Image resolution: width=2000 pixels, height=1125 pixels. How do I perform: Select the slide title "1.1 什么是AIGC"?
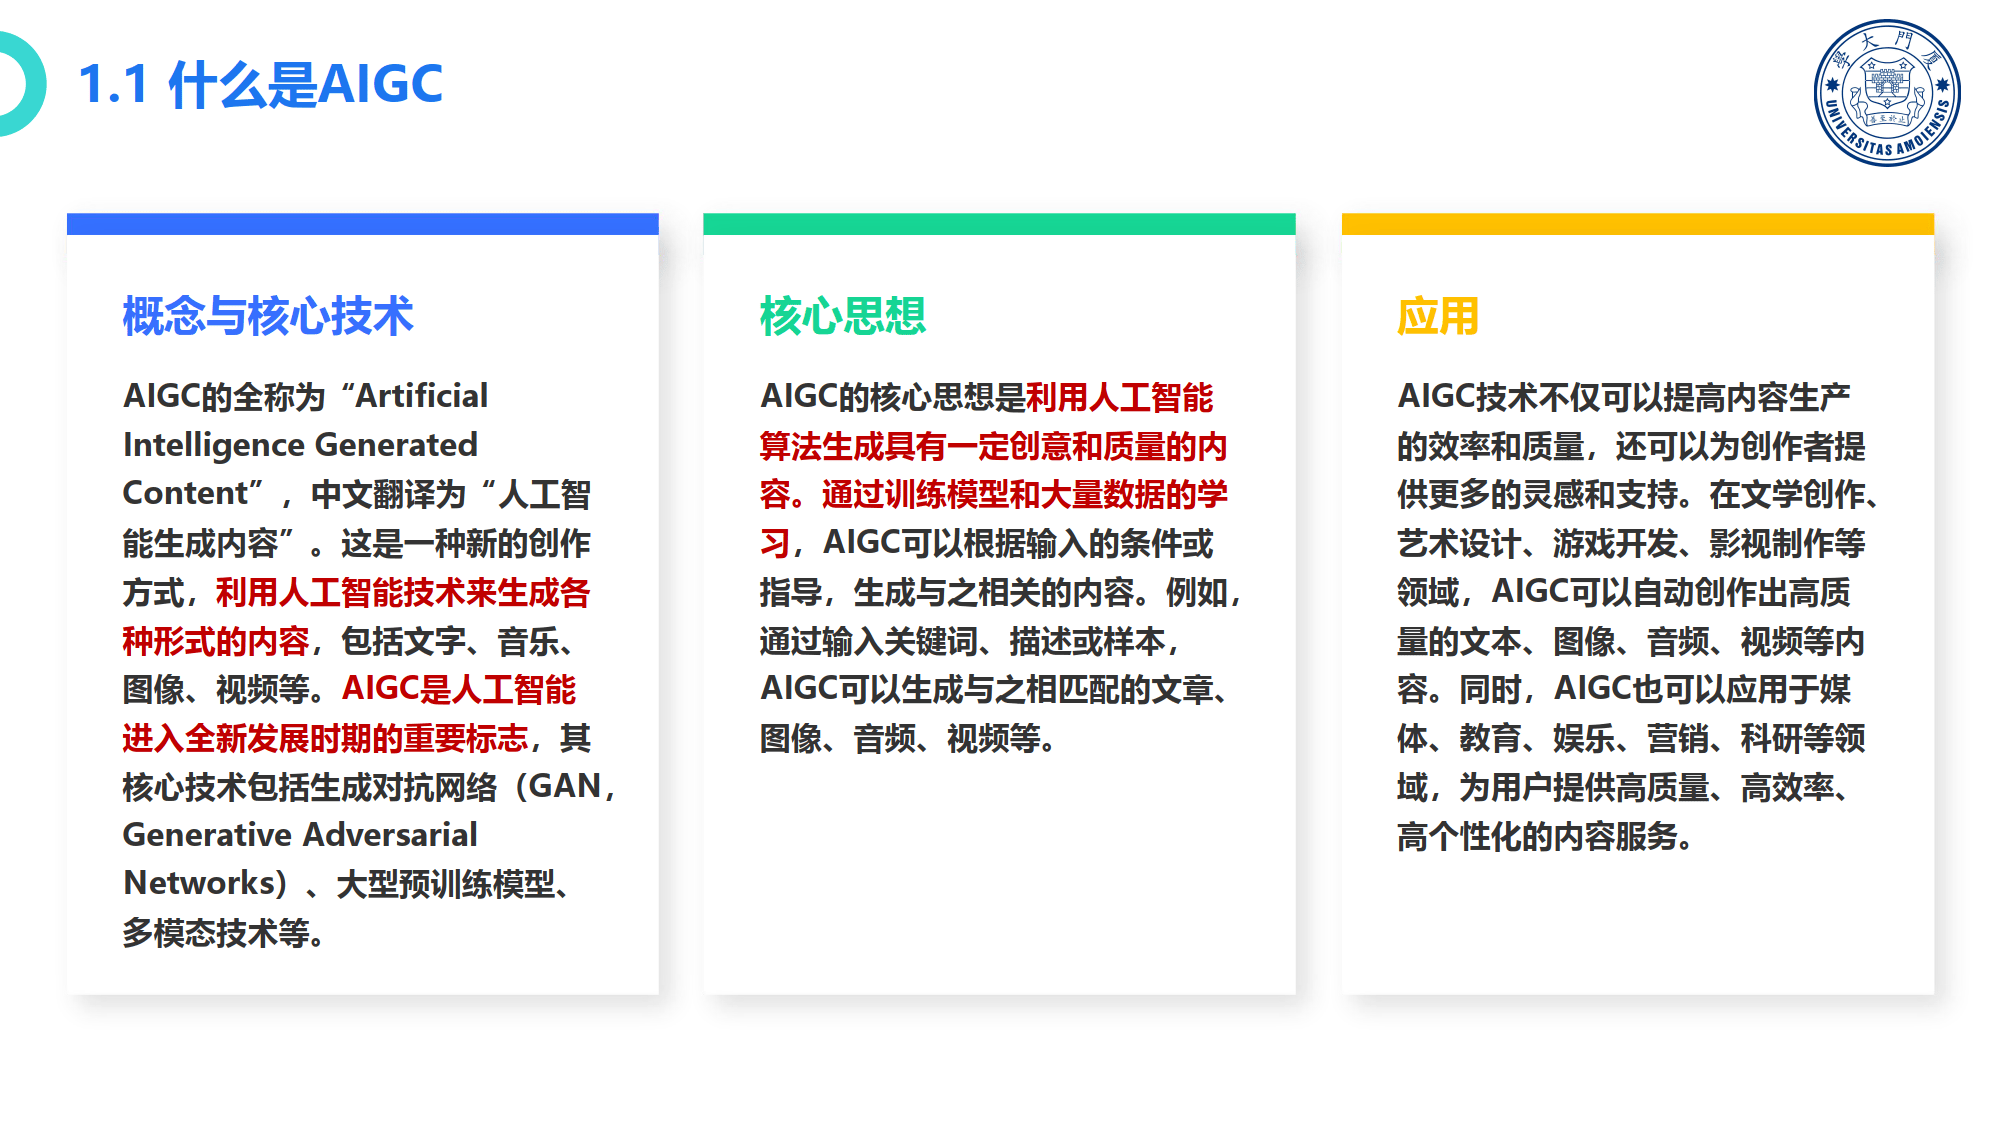(261, 84)
